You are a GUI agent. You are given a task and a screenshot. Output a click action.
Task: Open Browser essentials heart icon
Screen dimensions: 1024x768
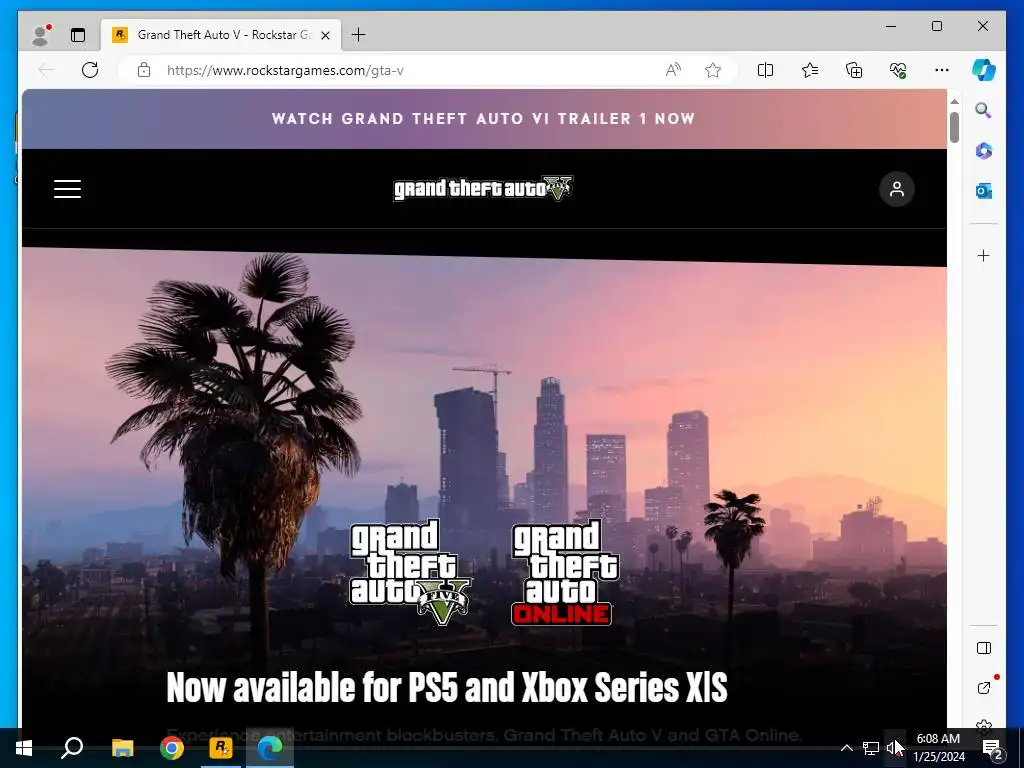click(898, 70)
